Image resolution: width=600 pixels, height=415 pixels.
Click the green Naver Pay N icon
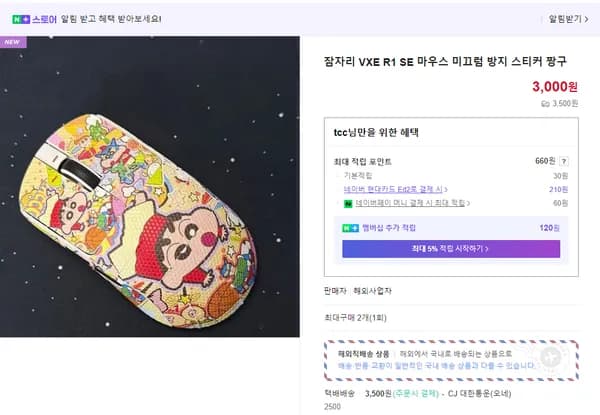click(x=347, y=203)
